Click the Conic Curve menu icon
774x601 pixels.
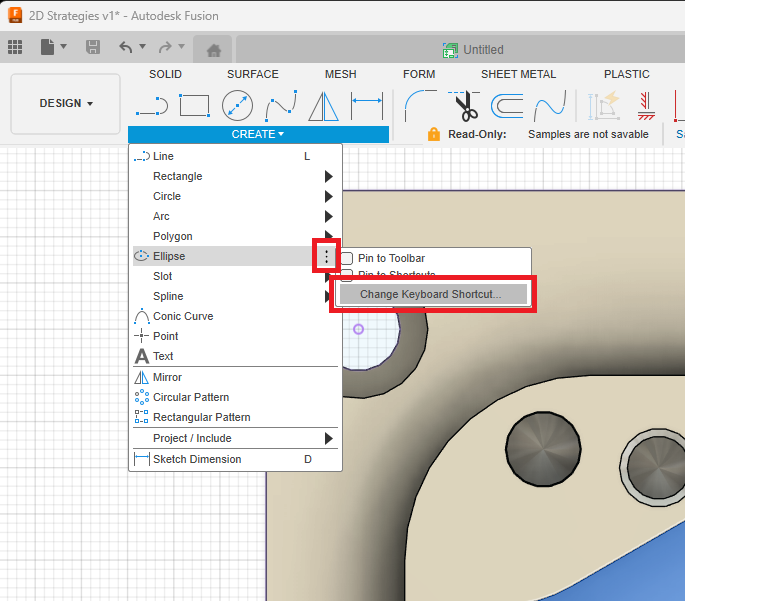[x=142, y=316]
